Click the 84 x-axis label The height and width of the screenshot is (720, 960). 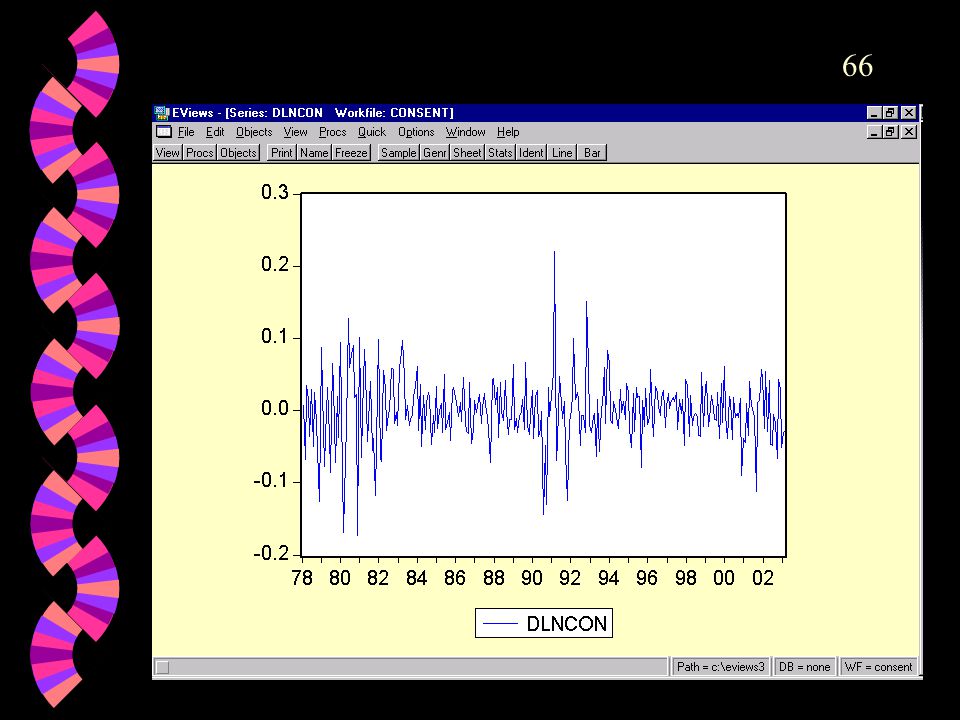(x=417, y=577)
